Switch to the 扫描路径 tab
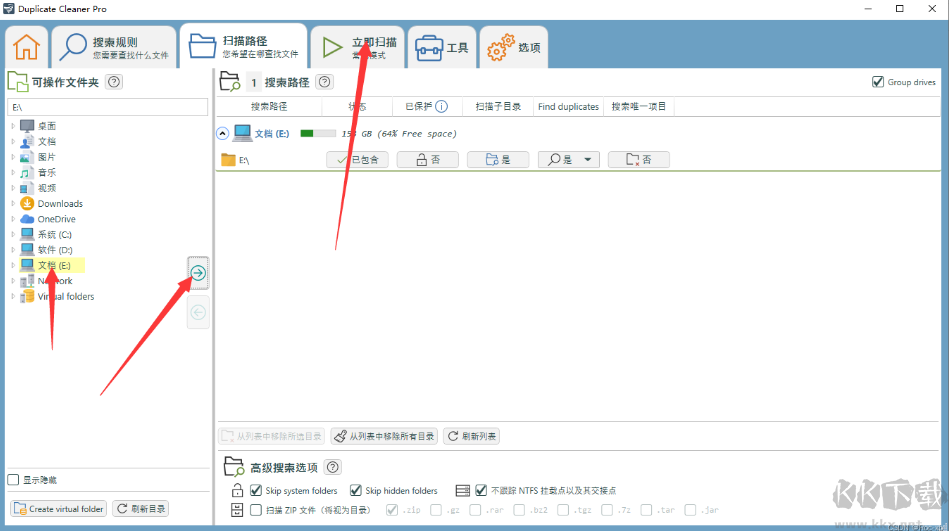The height and width of the screenshot is (531, 949). pos(244,46)
